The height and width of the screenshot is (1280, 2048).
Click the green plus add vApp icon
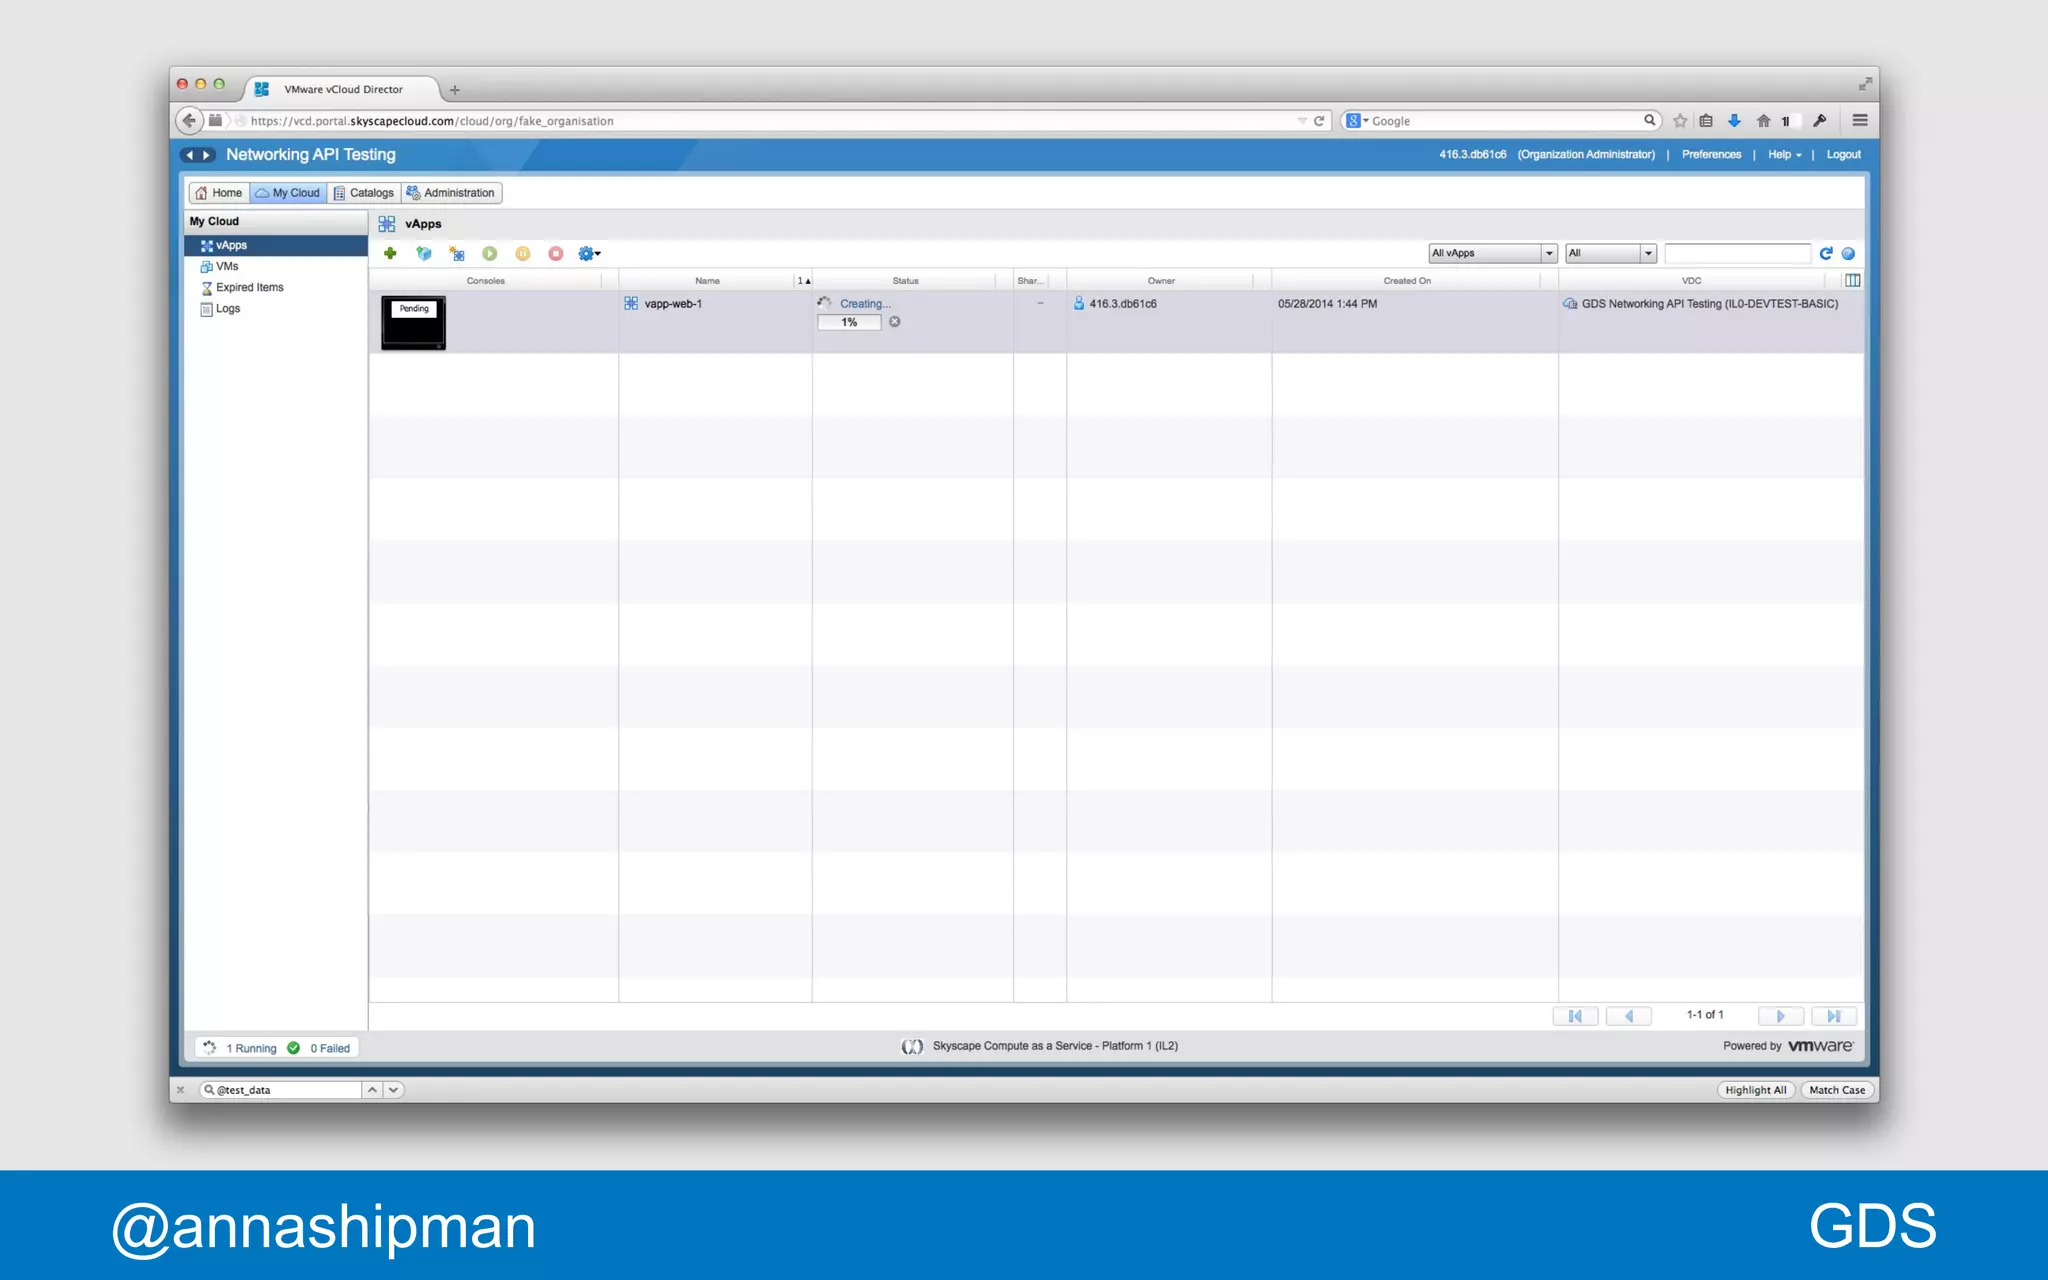(390, 254)
